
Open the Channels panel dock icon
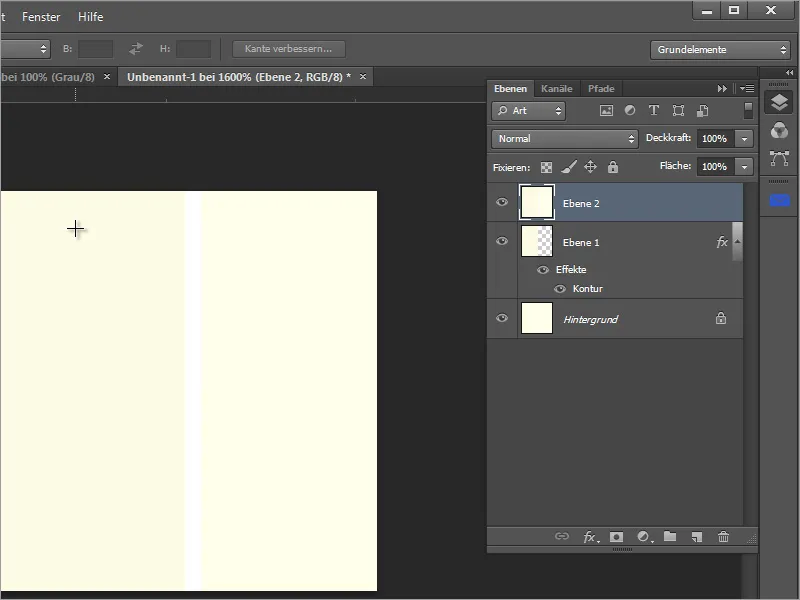click(x=779, y=131)
